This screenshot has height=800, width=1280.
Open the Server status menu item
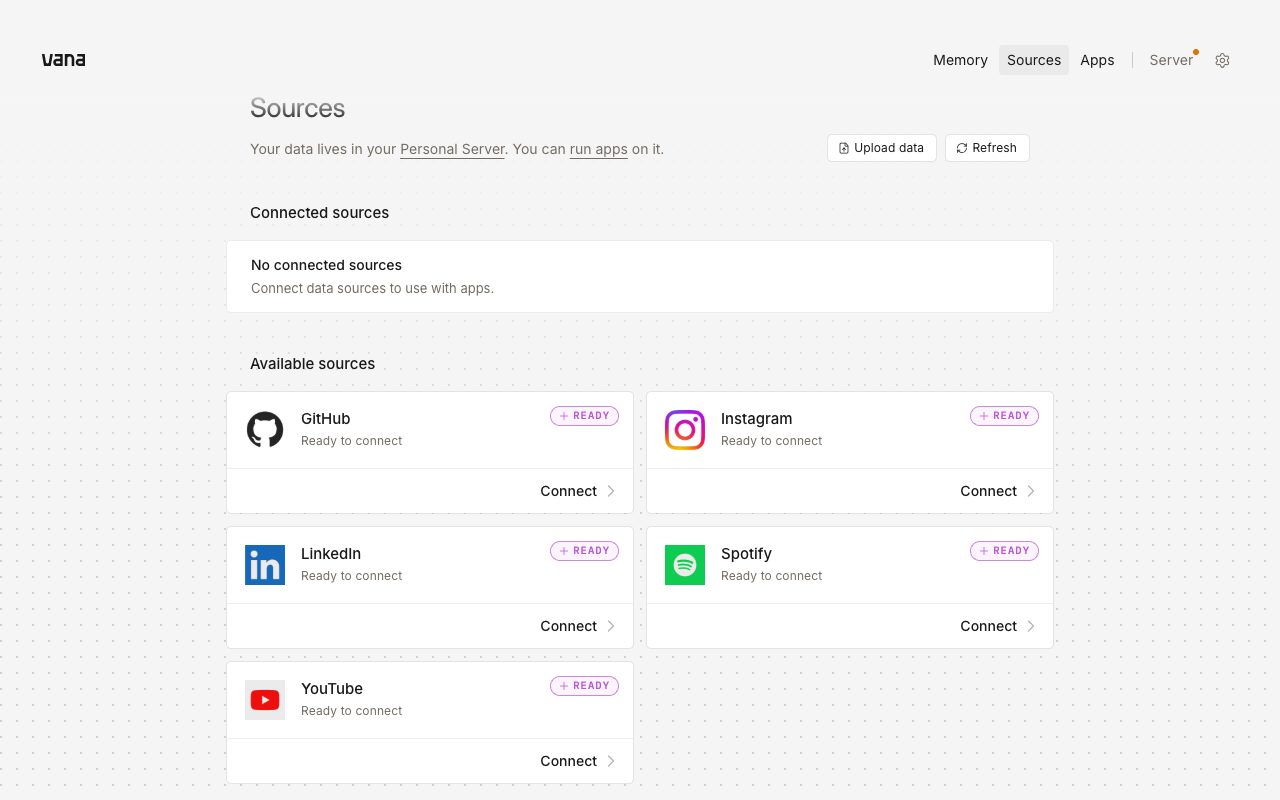click(x=1172, y=60)
